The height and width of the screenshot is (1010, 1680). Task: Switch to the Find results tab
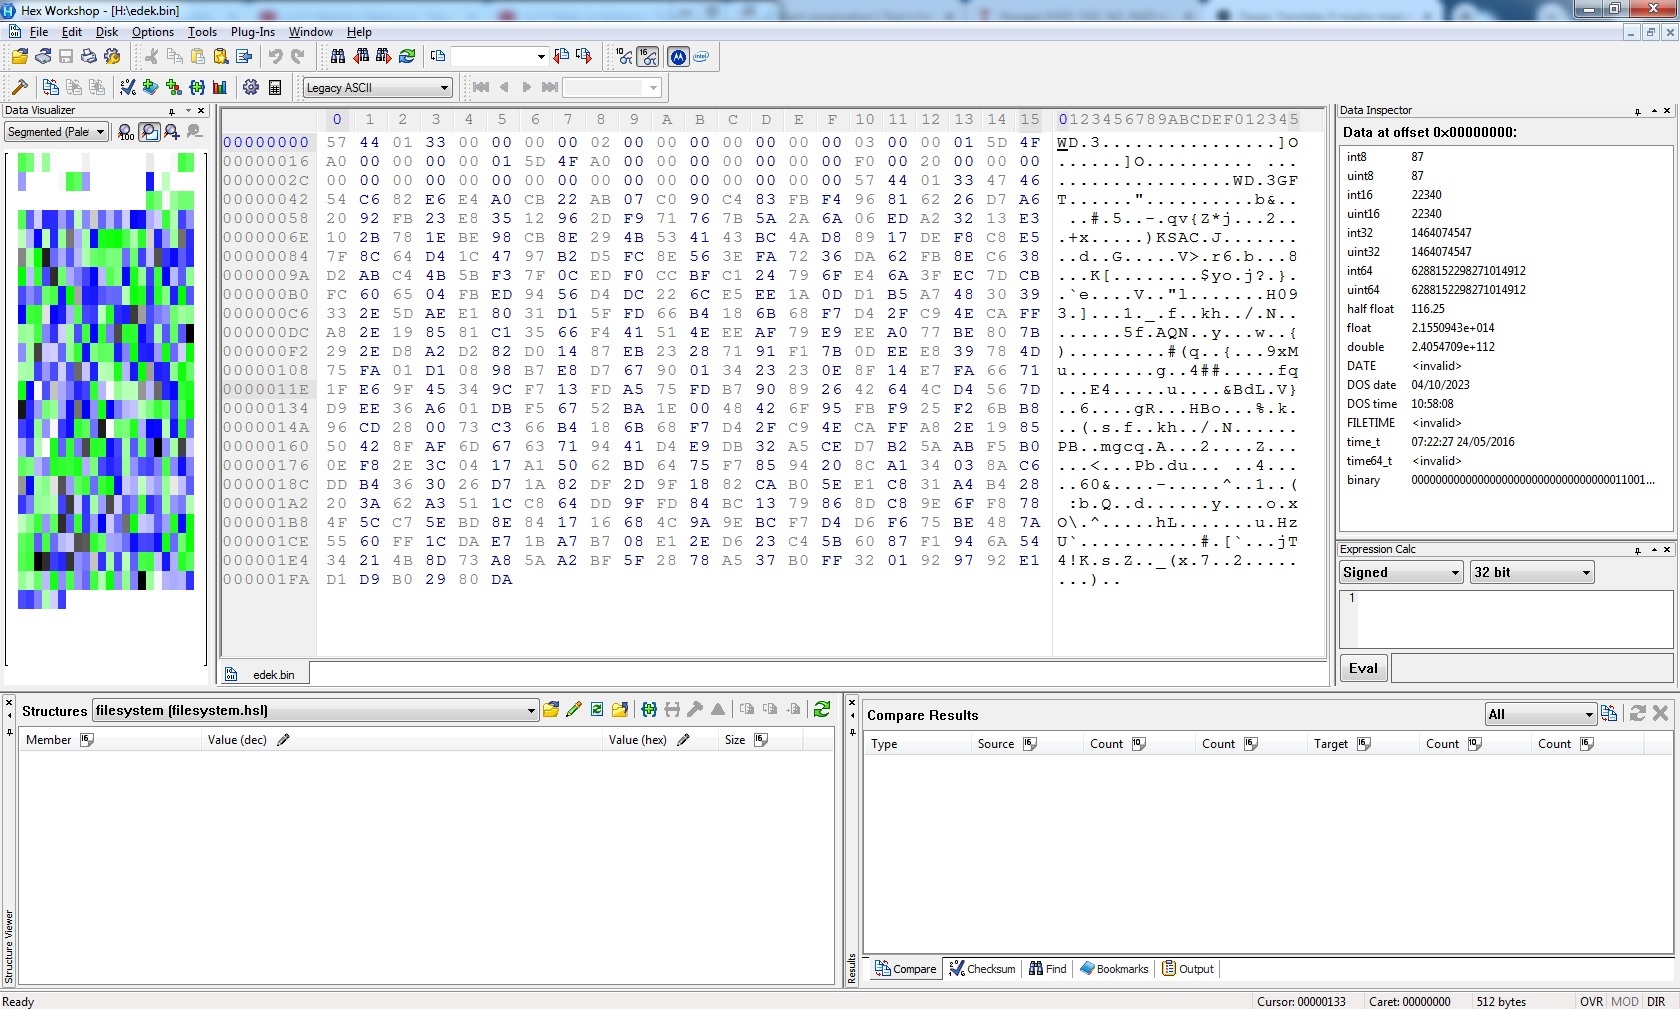click(1047, 969)
